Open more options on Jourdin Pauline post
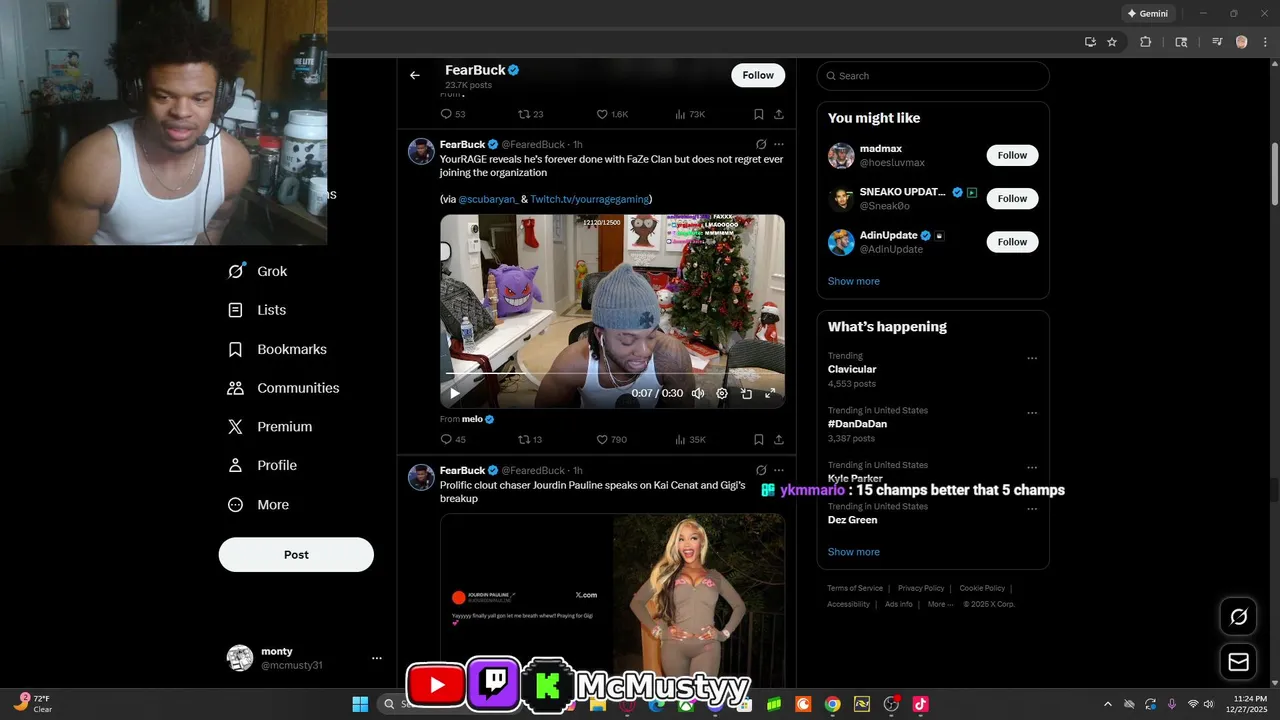The image size is (1280, 720). tap(779, 470)
